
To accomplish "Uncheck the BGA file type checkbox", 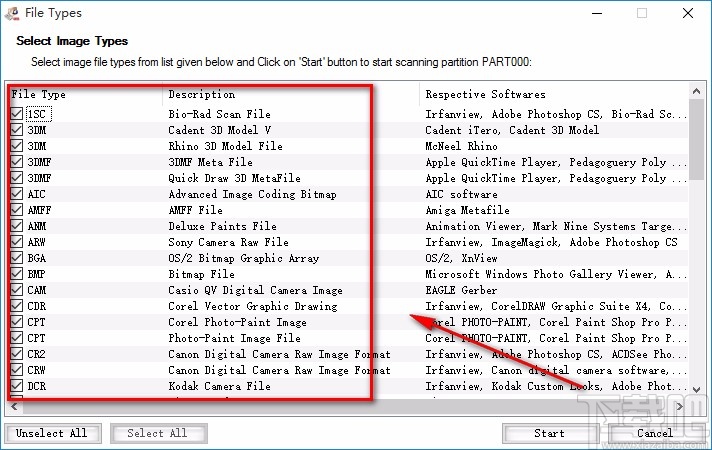I will [17, 257].
